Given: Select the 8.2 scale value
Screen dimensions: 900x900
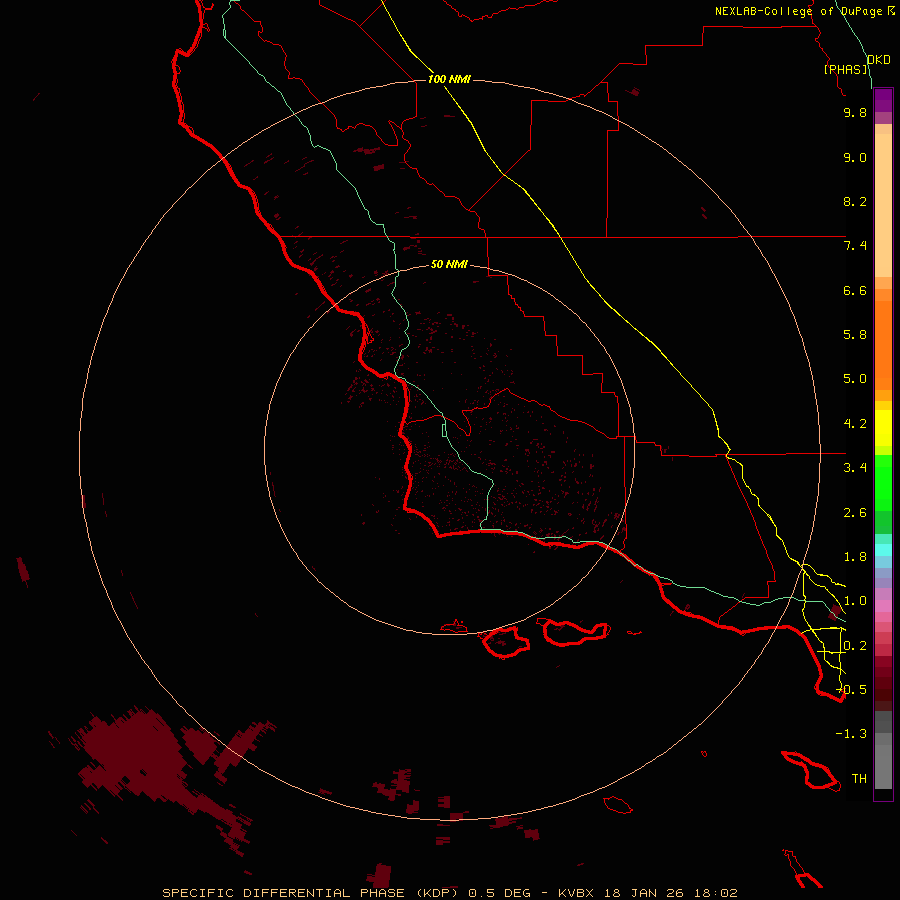Looking at the screenshot, I should pyautogui.click(x=855, y=201).
